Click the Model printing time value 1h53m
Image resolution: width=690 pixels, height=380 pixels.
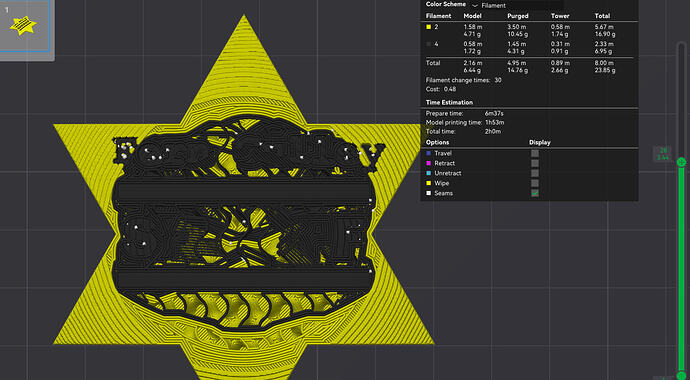[x=495, y=122]
